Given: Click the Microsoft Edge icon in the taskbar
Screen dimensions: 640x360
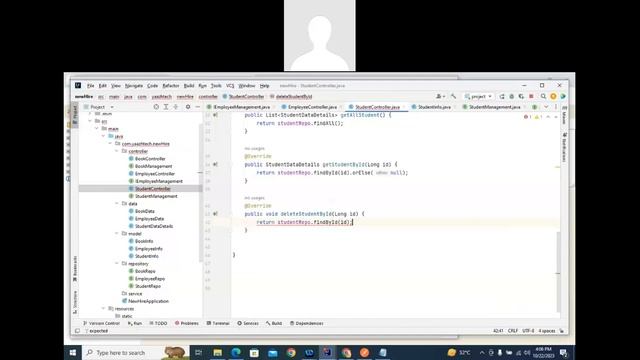Looking at the screenshot, I should pos(236,353).
